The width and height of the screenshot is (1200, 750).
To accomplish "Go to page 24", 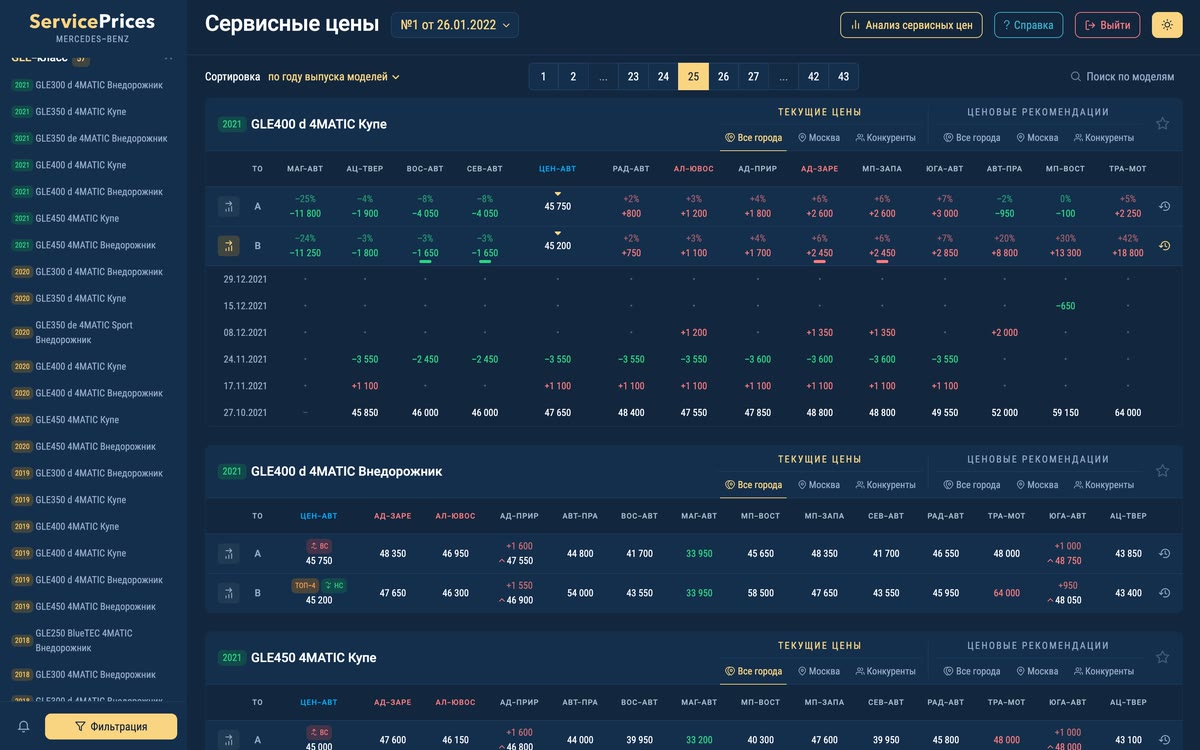I will point(663,77).
